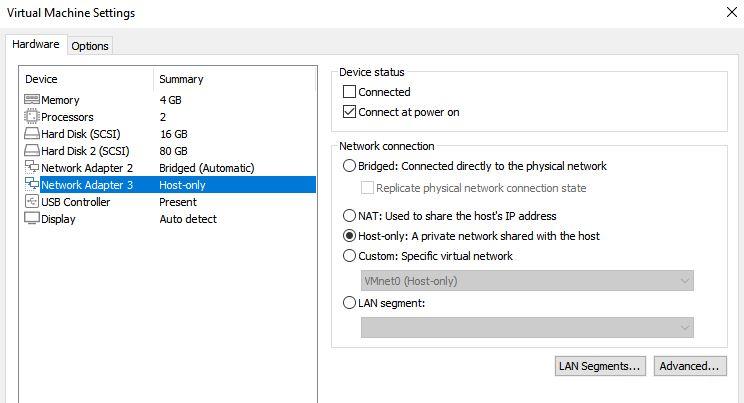744x403 pixels.
Task: Click the Network Adapter 2 icon
Action: (32, 167)
